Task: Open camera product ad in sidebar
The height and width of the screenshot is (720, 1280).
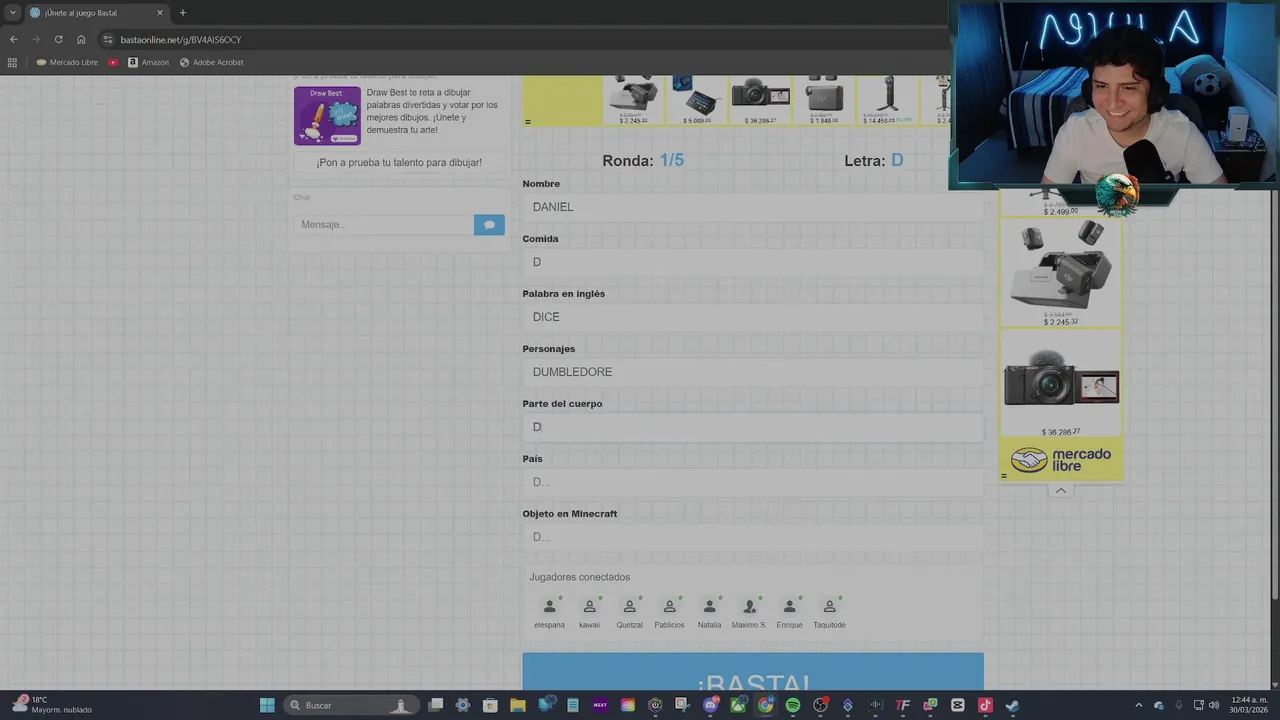Action: [1061, 383]
